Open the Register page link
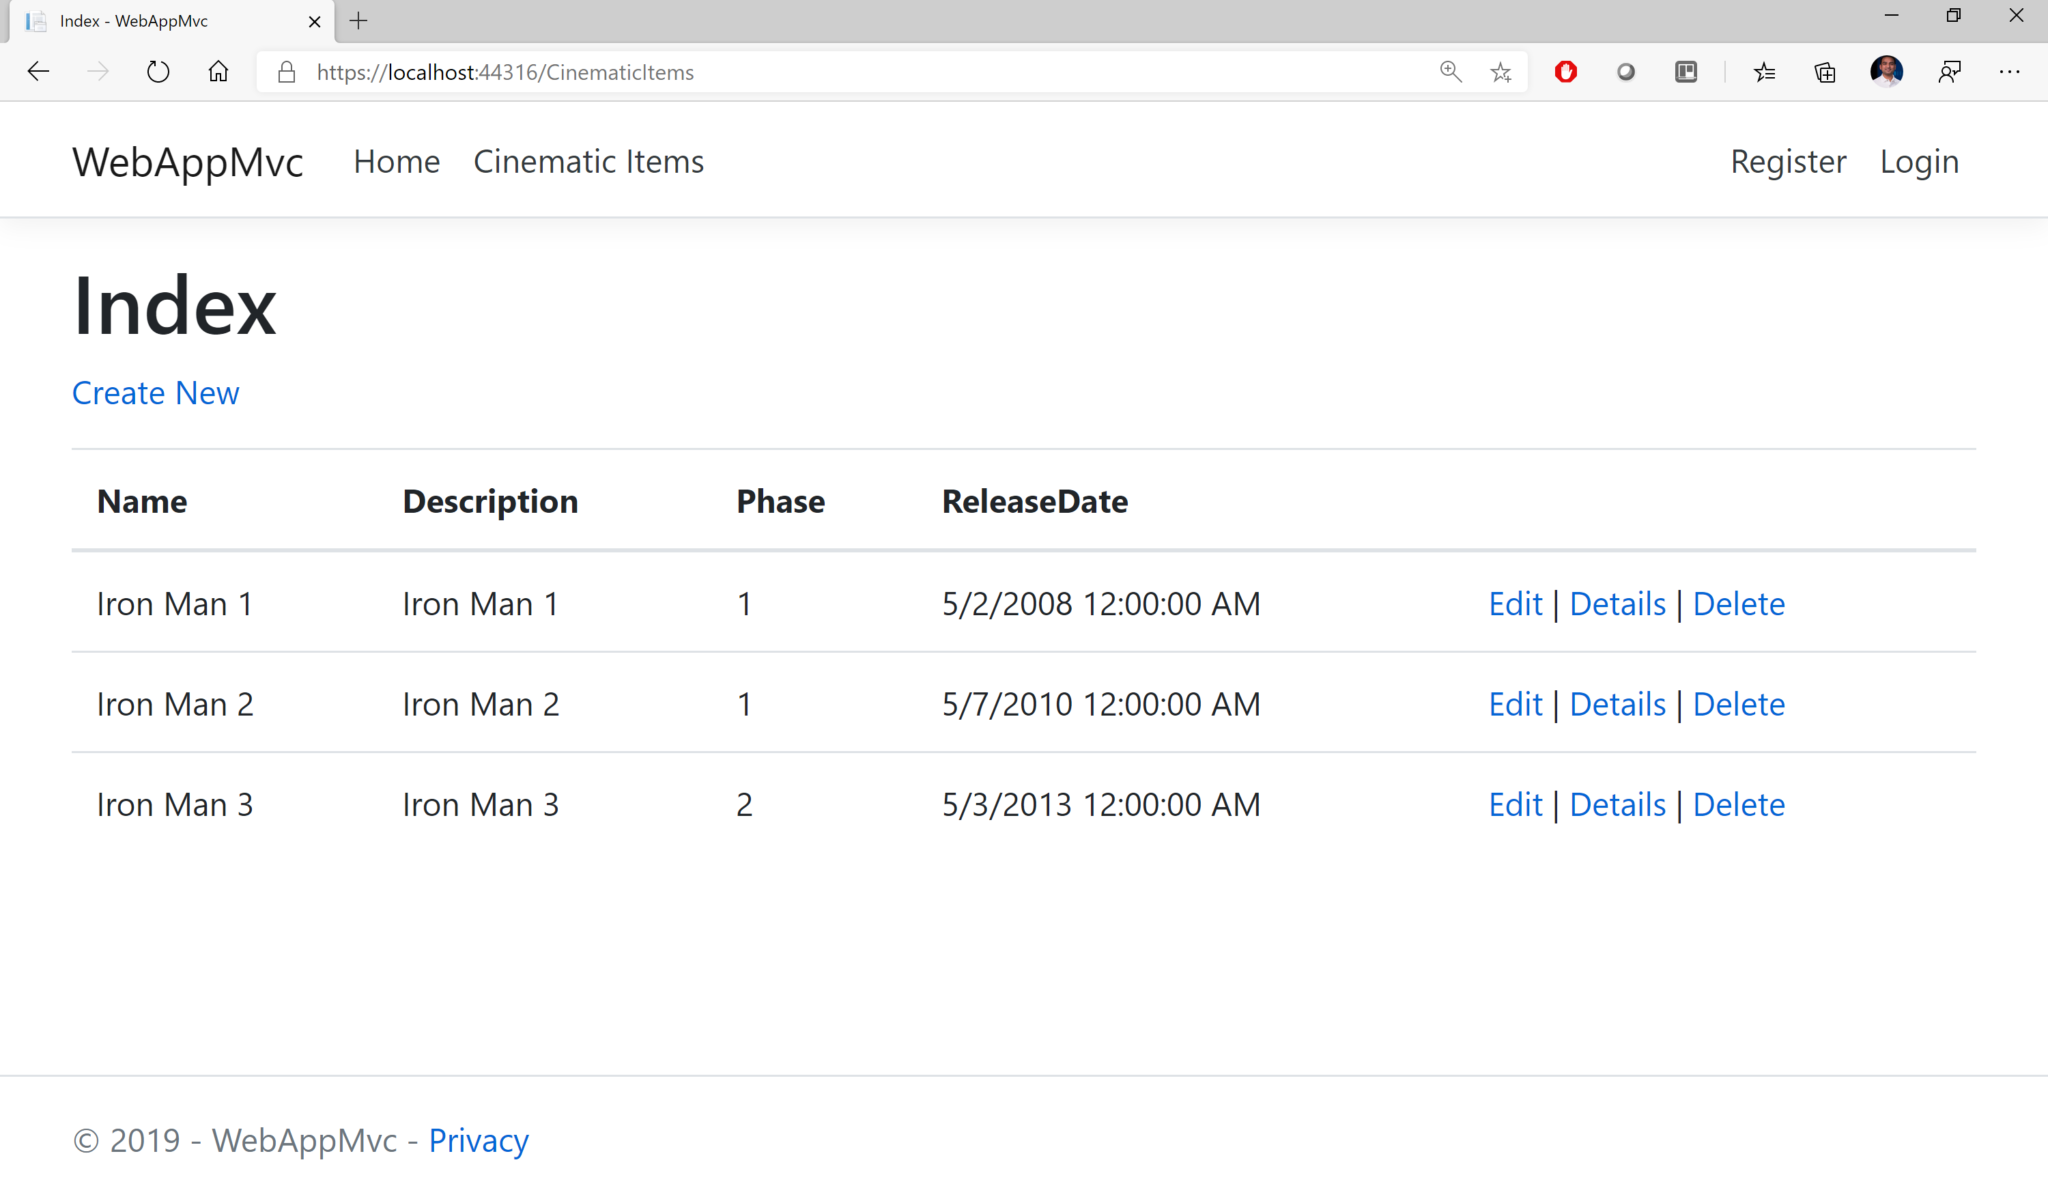Image resolution: width=2048 pixels, height=1199 pixels. (x=1788, y=162)
